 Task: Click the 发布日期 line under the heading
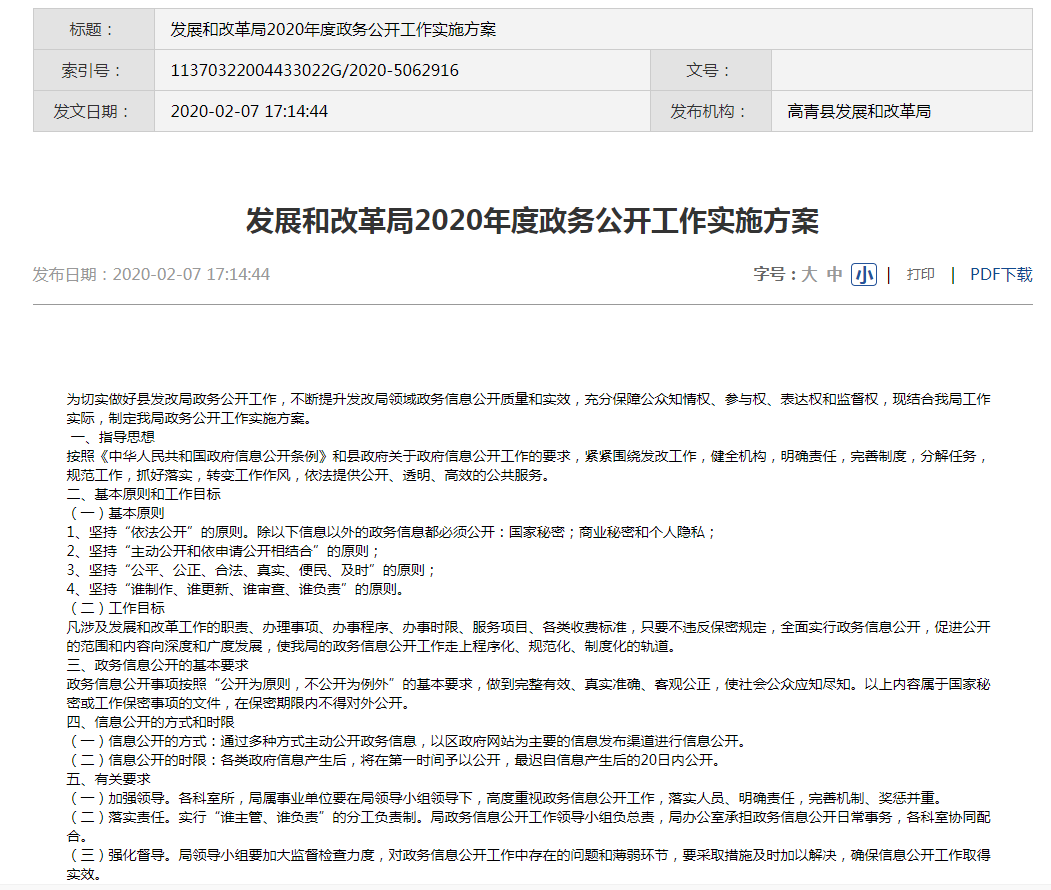pos(151,275)
